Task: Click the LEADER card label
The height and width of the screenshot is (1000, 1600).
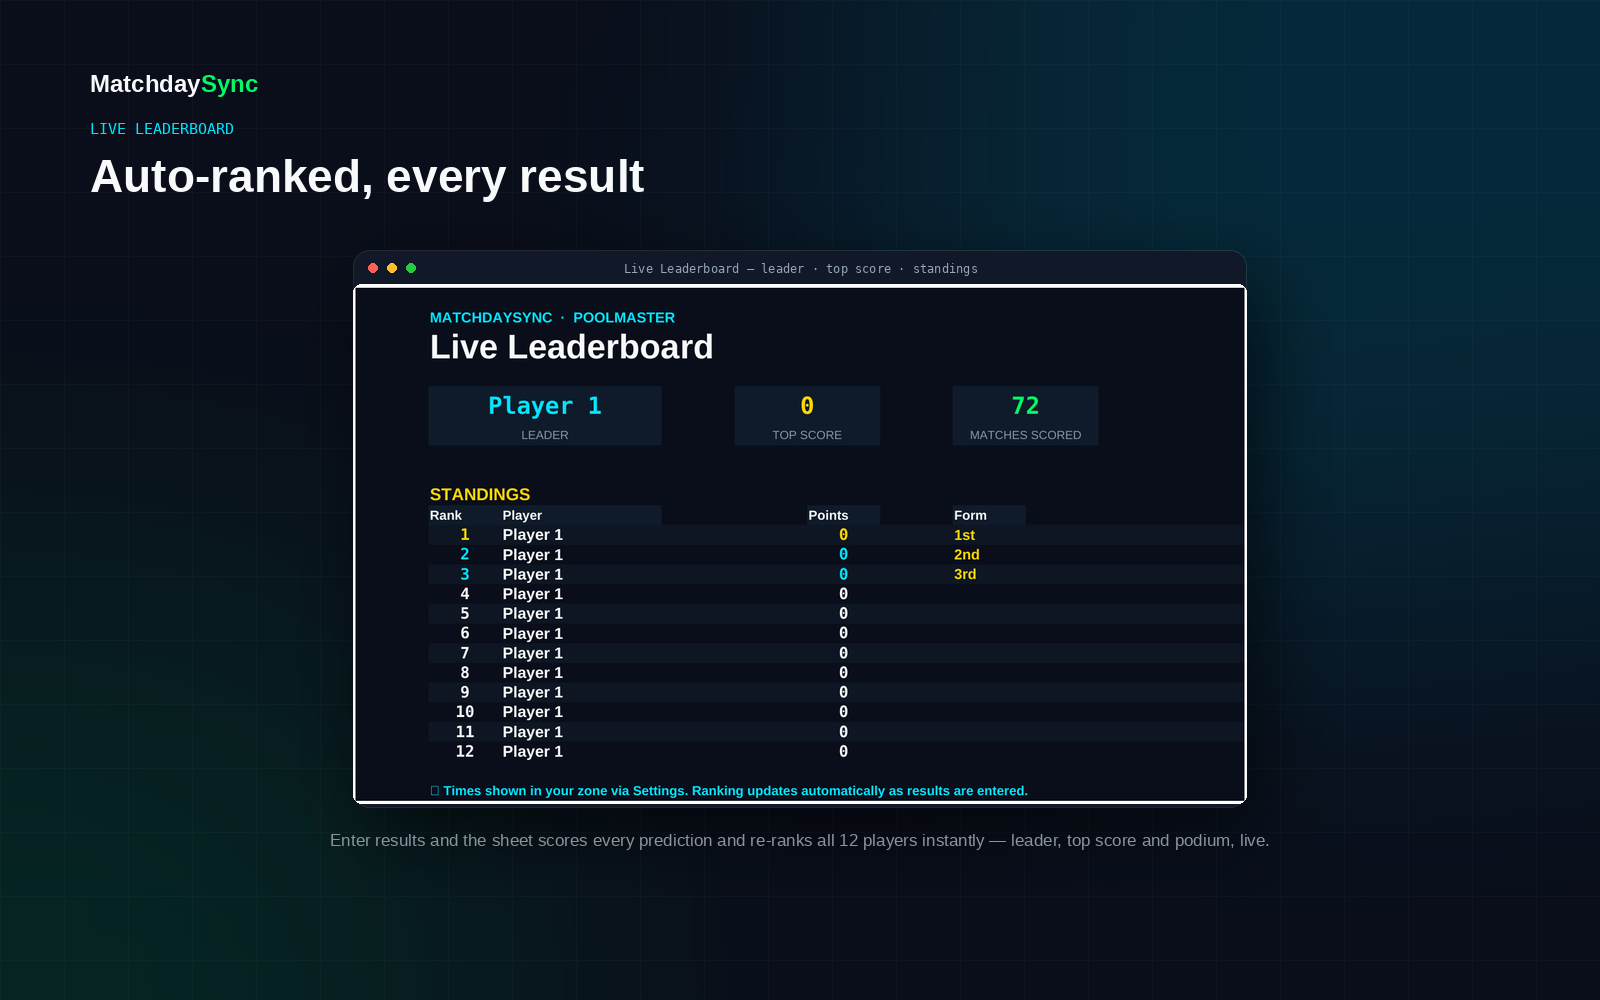Action: point(545,435)
